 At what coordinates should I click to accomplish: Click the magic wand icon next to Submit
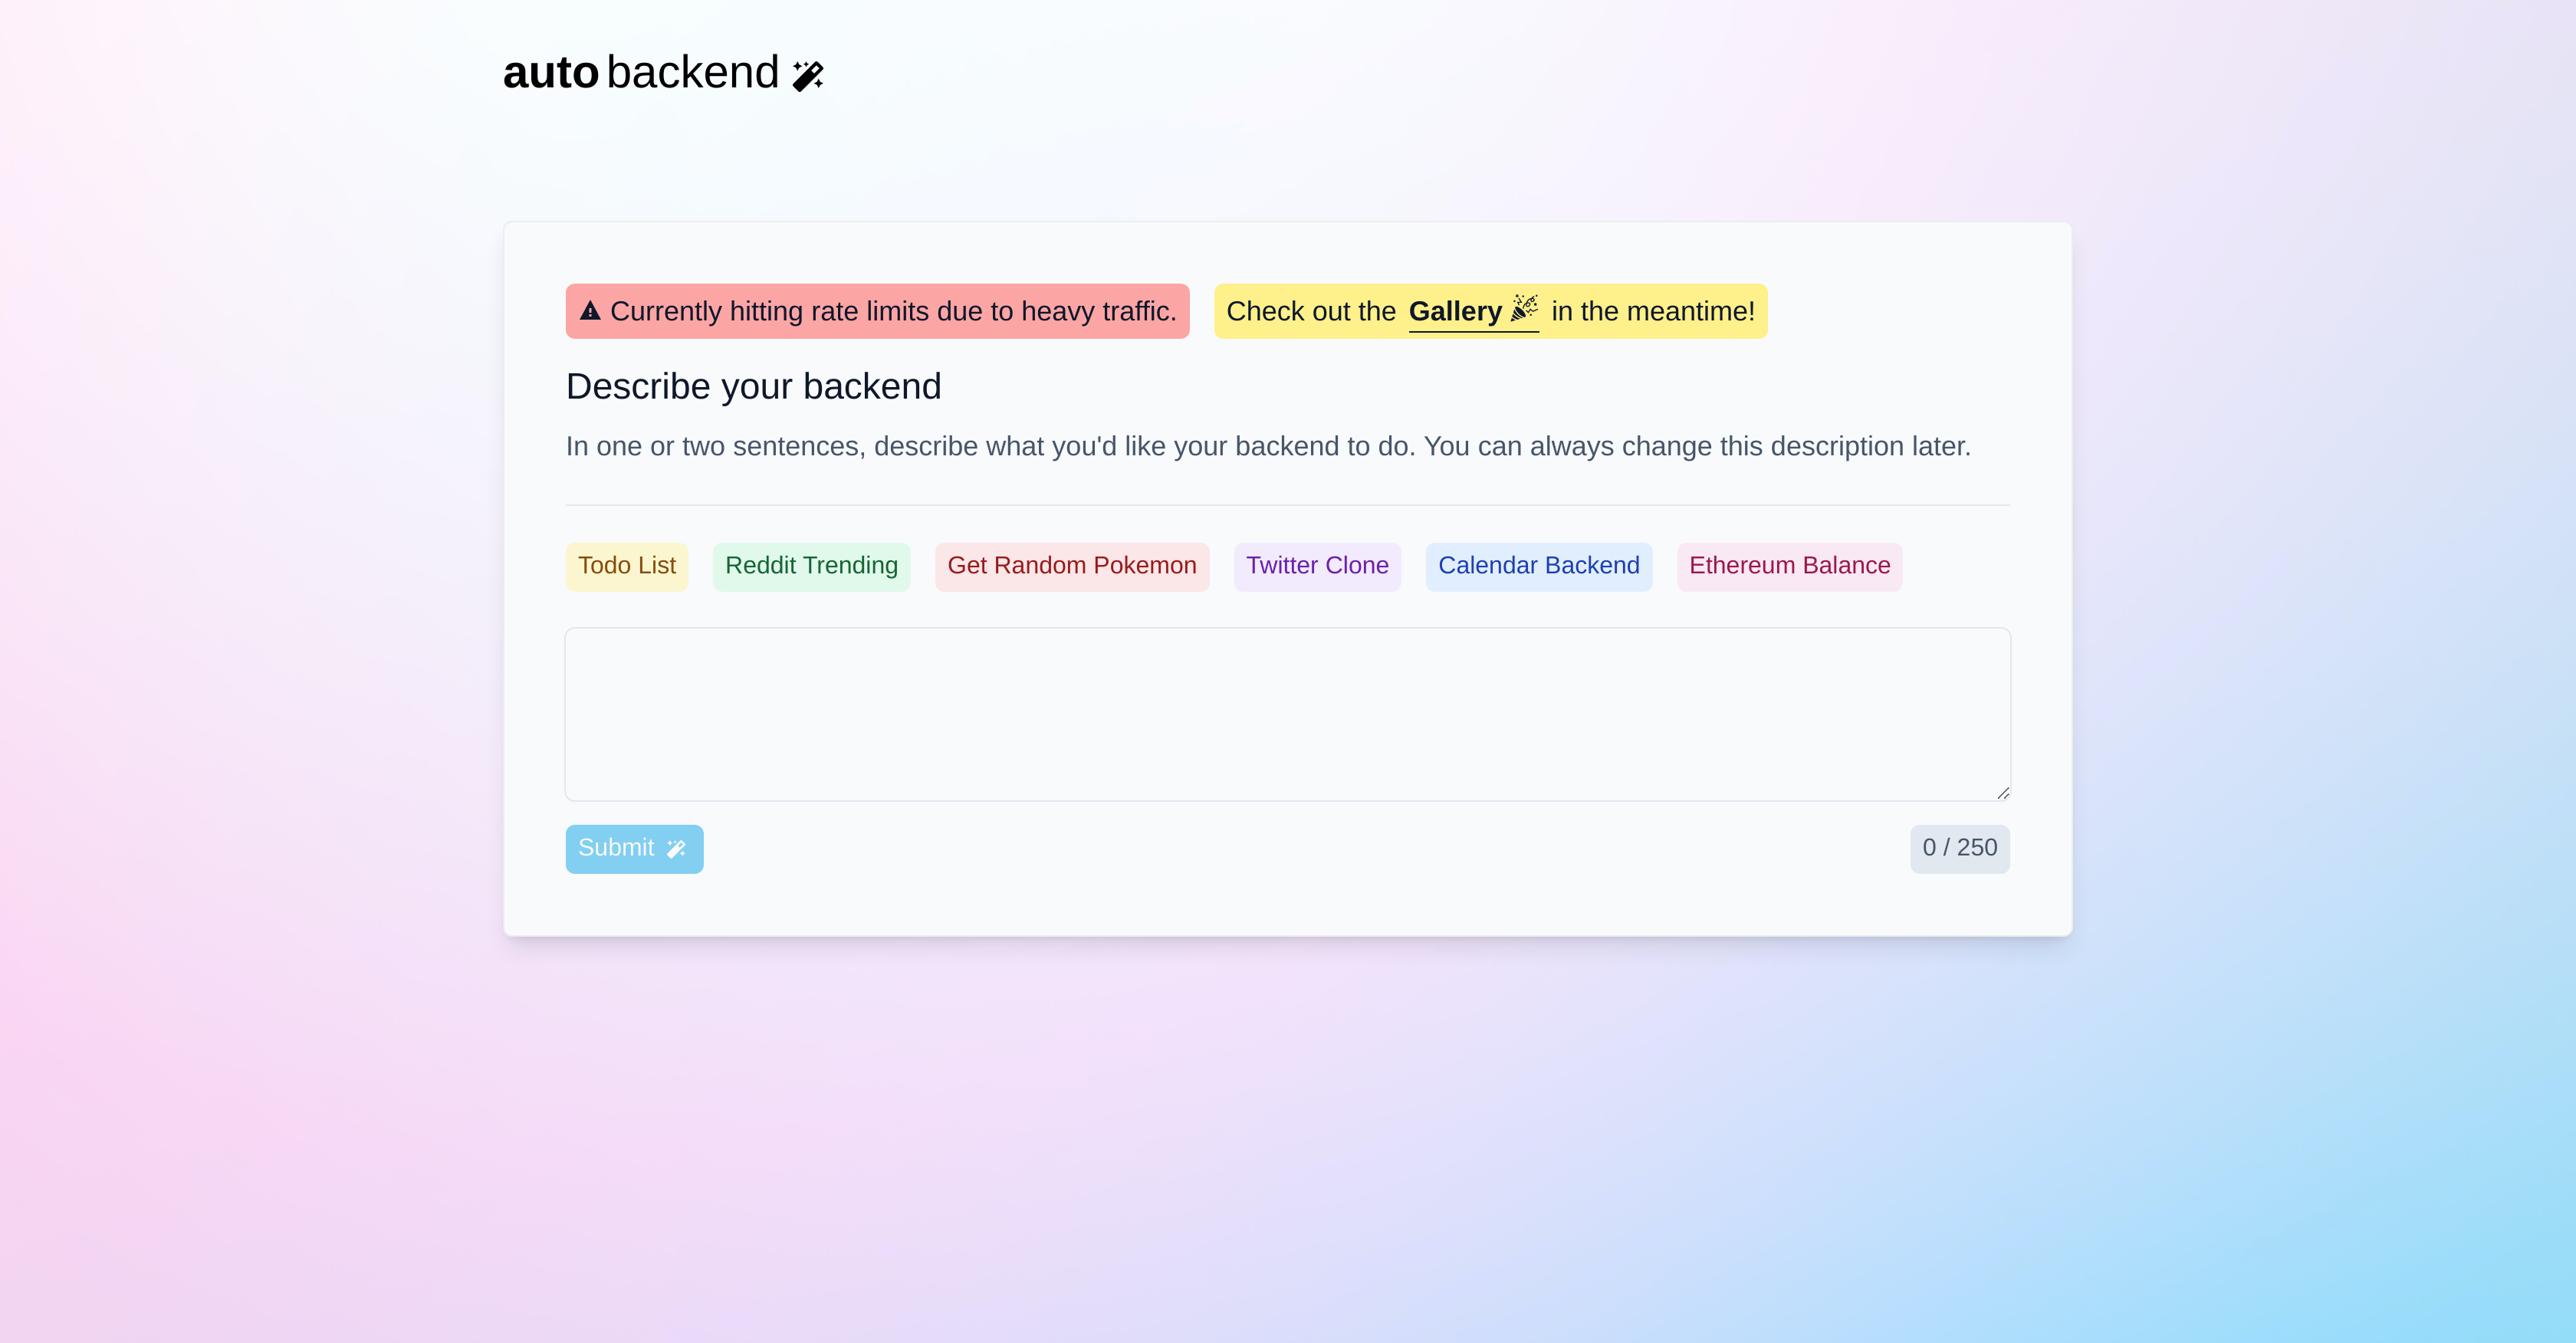(x=676, y=847)
